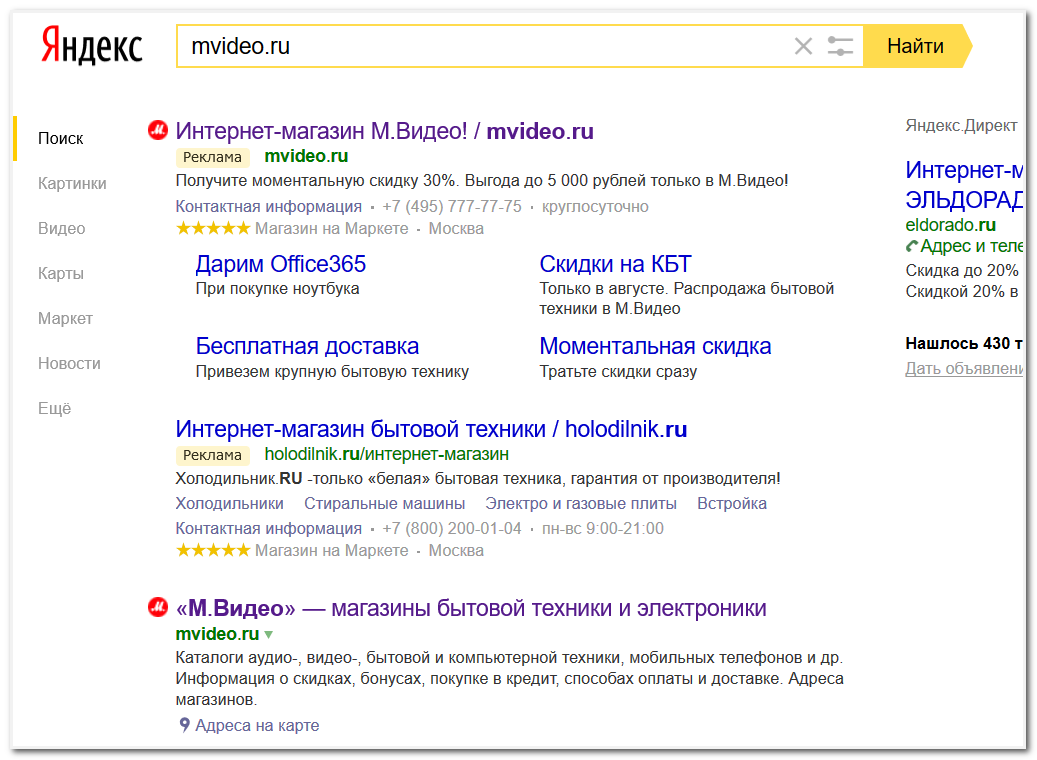Viewport: 1037px width, 760px height.
Task: Click Яндекс.Директ label
Action: click(x=961, y=125)
